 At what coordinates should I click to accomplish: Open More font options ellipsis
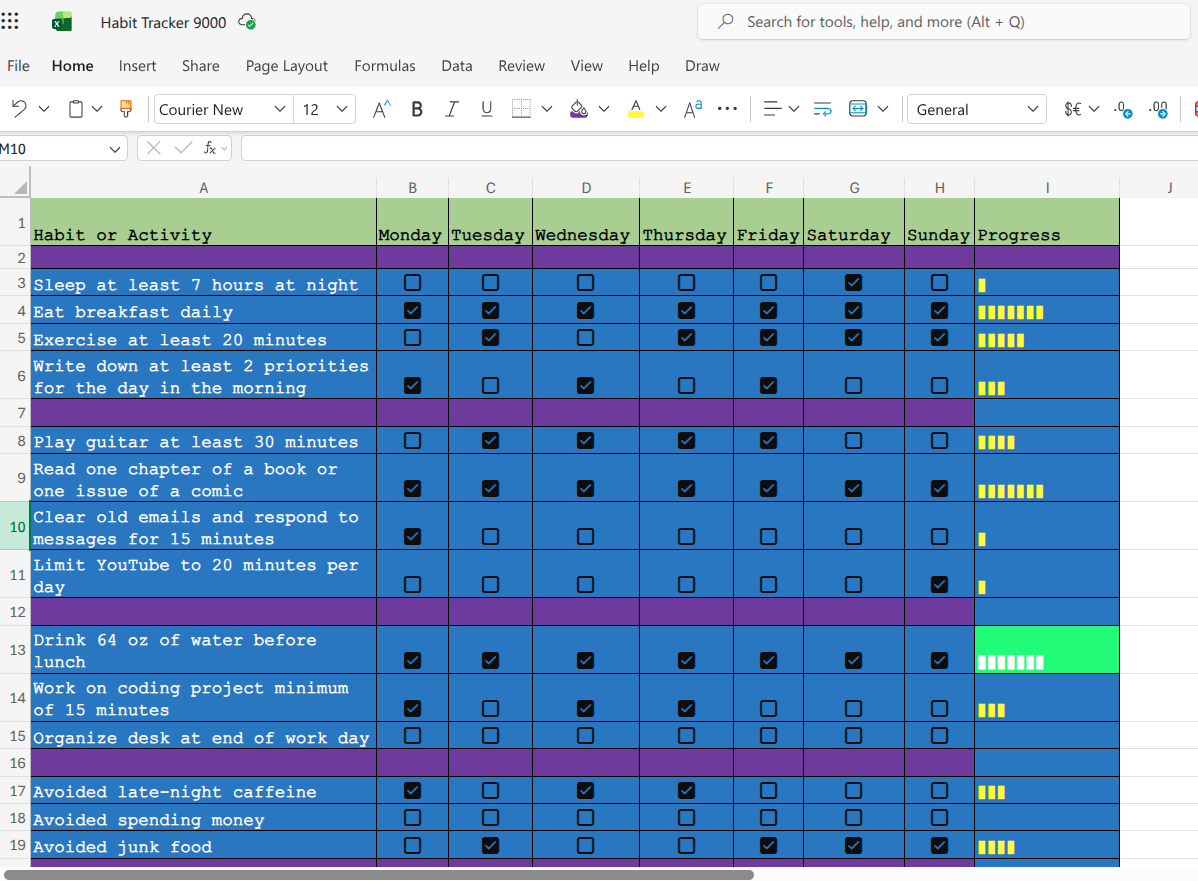pos(727,109)
